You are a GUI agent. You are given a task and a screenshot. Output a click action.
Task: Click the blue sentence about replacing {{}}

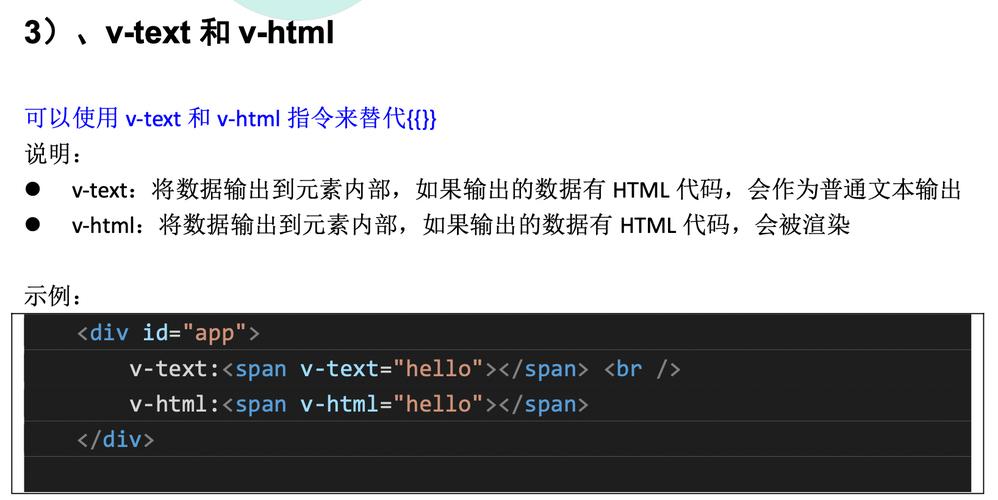[x=230, y=119]
